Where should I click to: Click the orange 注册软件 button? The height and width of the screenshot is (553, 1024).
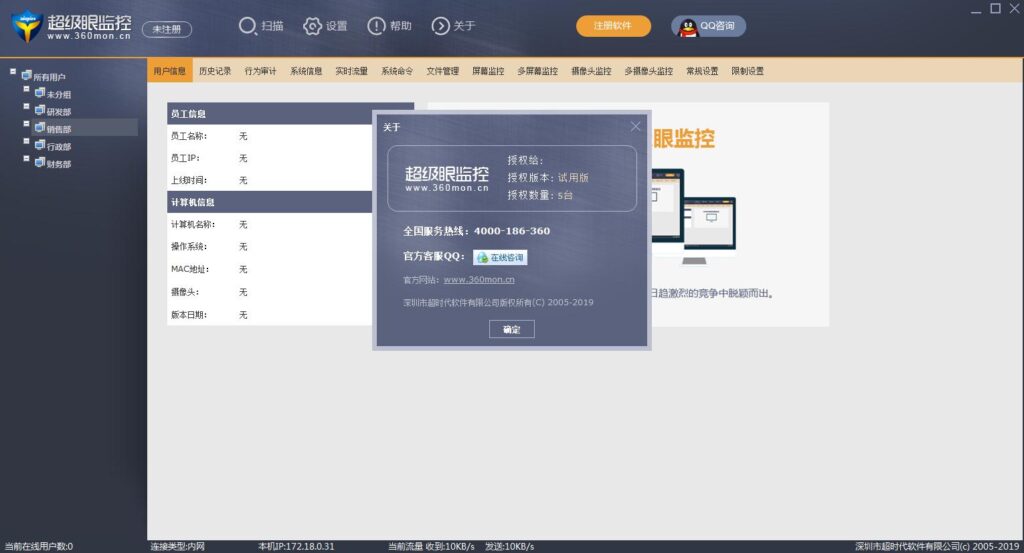[612, 26]
